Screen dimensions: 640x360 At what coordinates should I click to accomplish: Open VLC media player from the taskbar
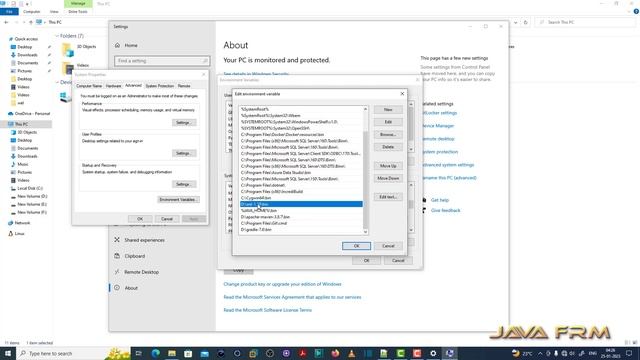point(351,353)
